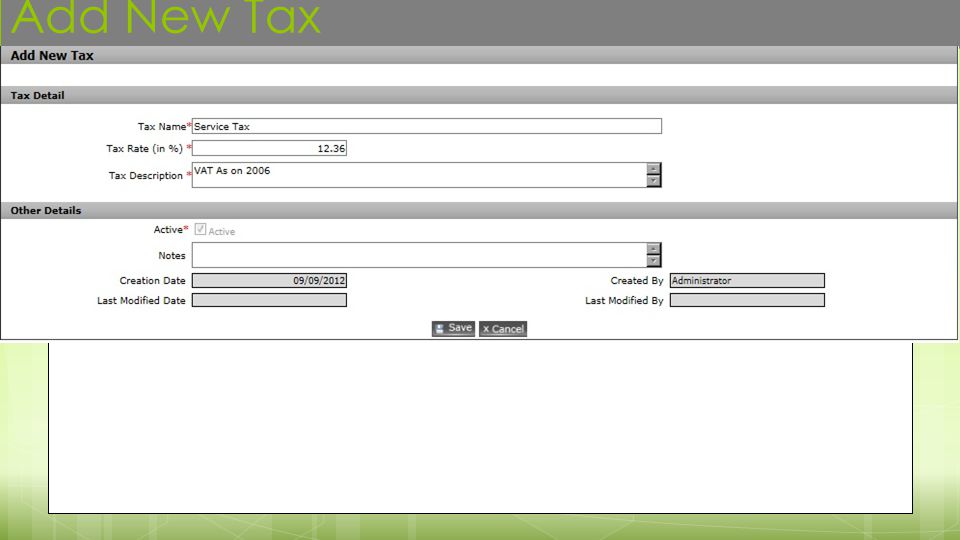The width and height of the screenshot is (960, 540).
Task: Click inside the Tax Description text area
Action: coord(419,175)
